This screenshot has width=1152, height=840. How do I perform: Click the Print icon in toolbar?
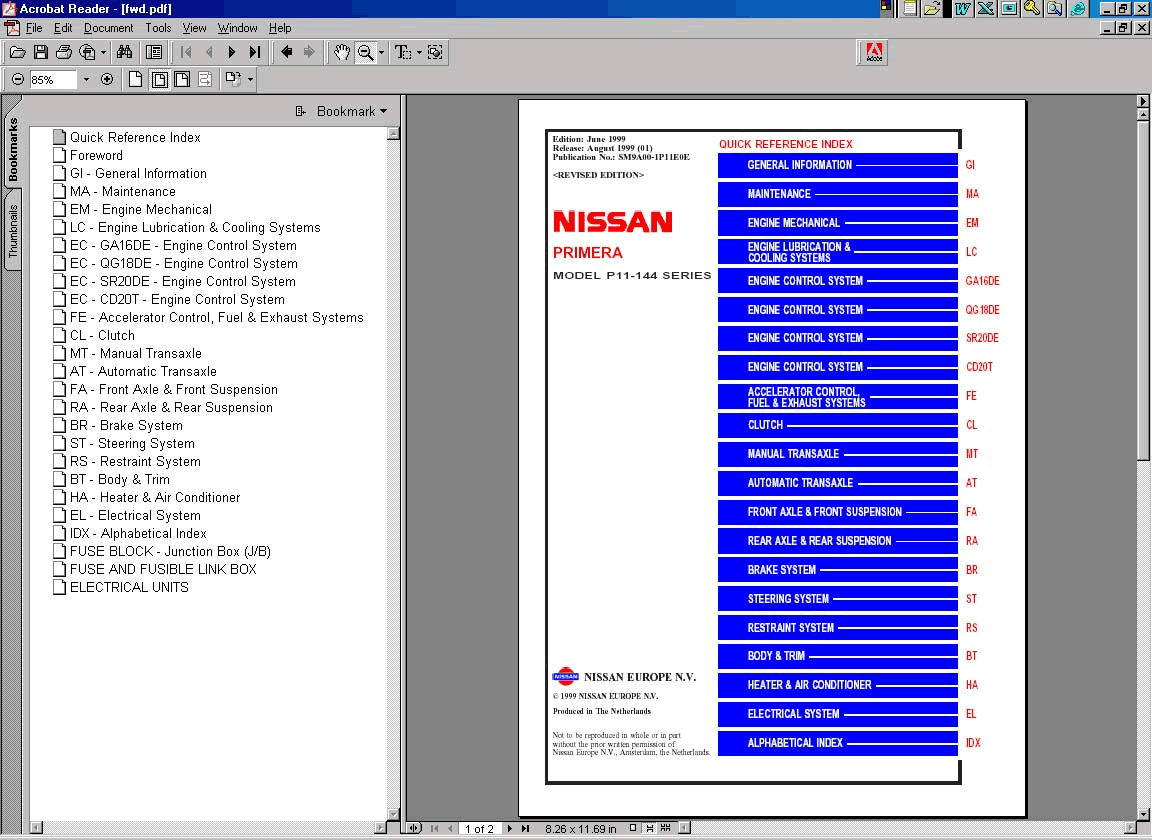click(64, 52)
